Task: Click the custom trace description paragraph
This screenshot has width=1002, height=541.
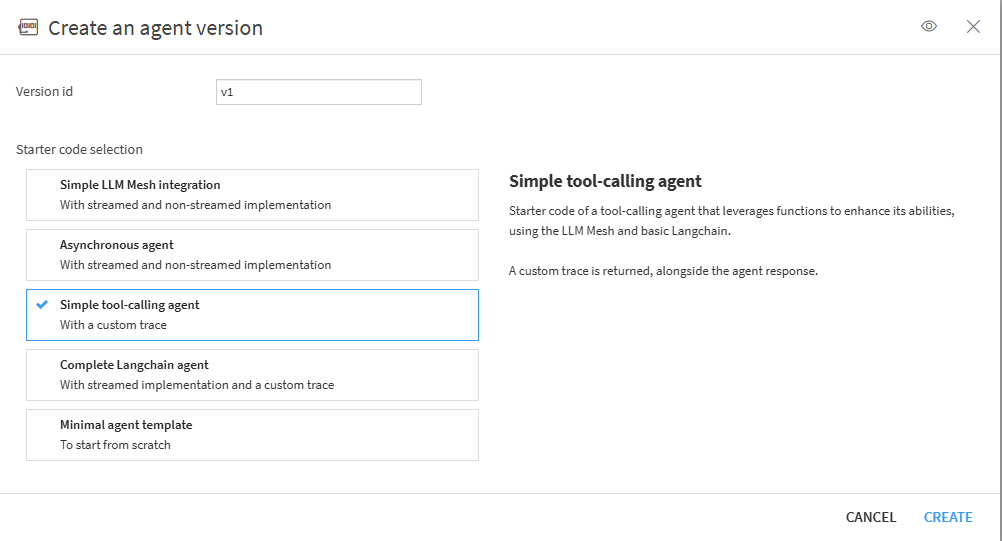Action: pos(663,271)
